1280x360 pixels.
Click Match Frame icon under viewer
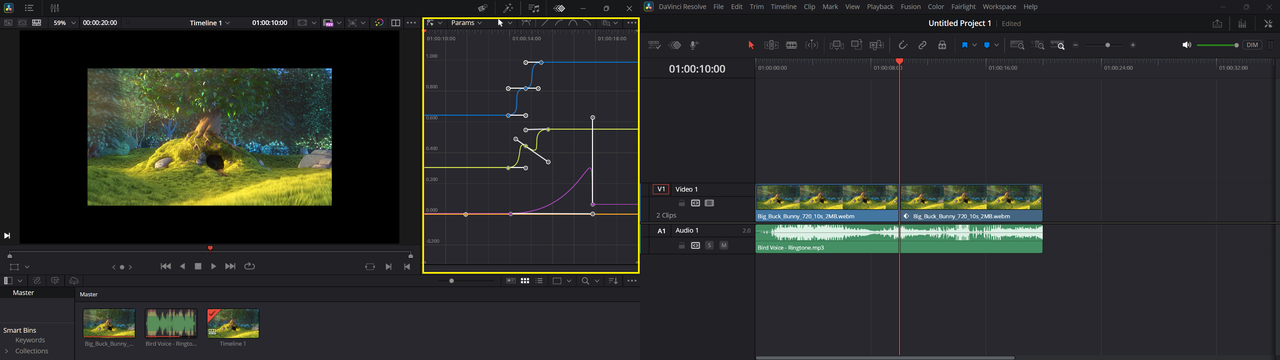[x=370, y=266]
